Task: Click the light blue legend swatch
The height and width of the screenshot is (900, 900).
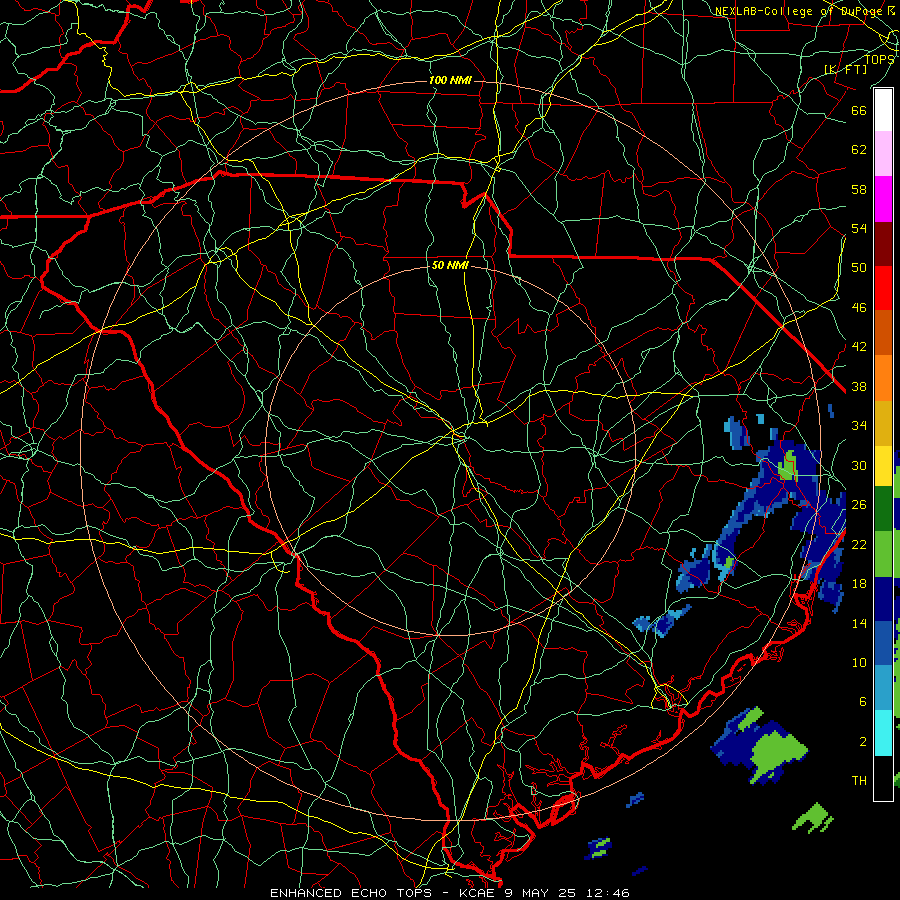Action: pyautogui.click(x=883, y=688)
